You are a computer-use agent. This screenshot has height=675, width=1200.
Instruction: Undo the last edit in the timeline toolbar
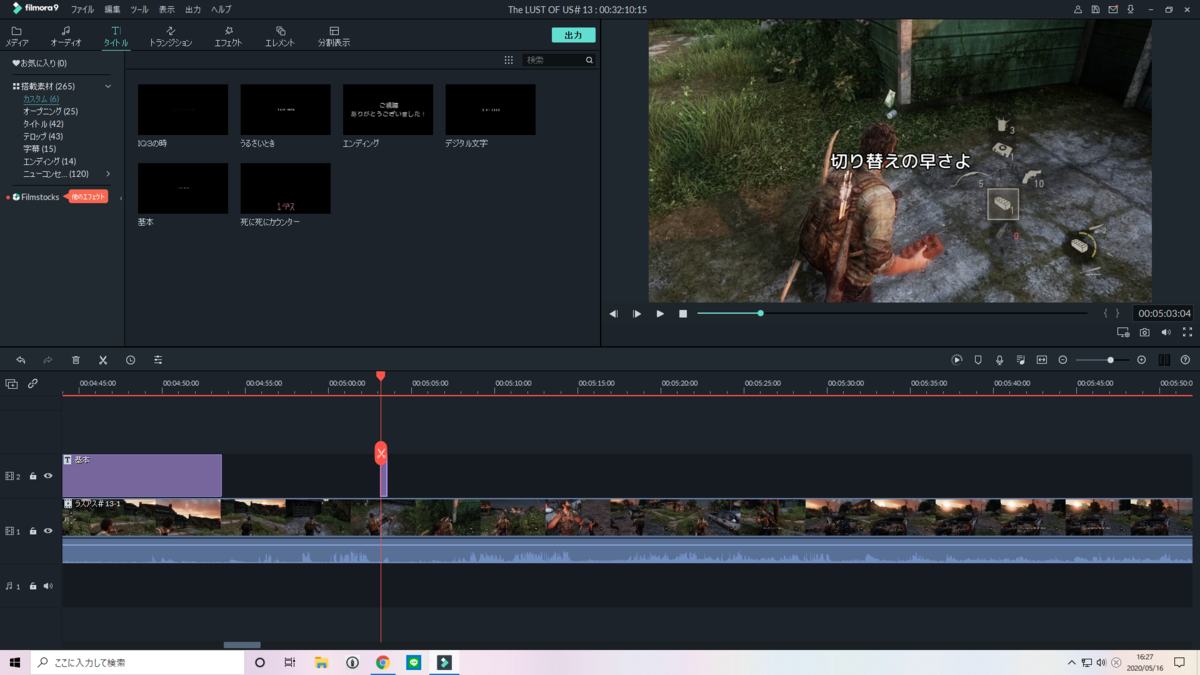click(20, 360)
